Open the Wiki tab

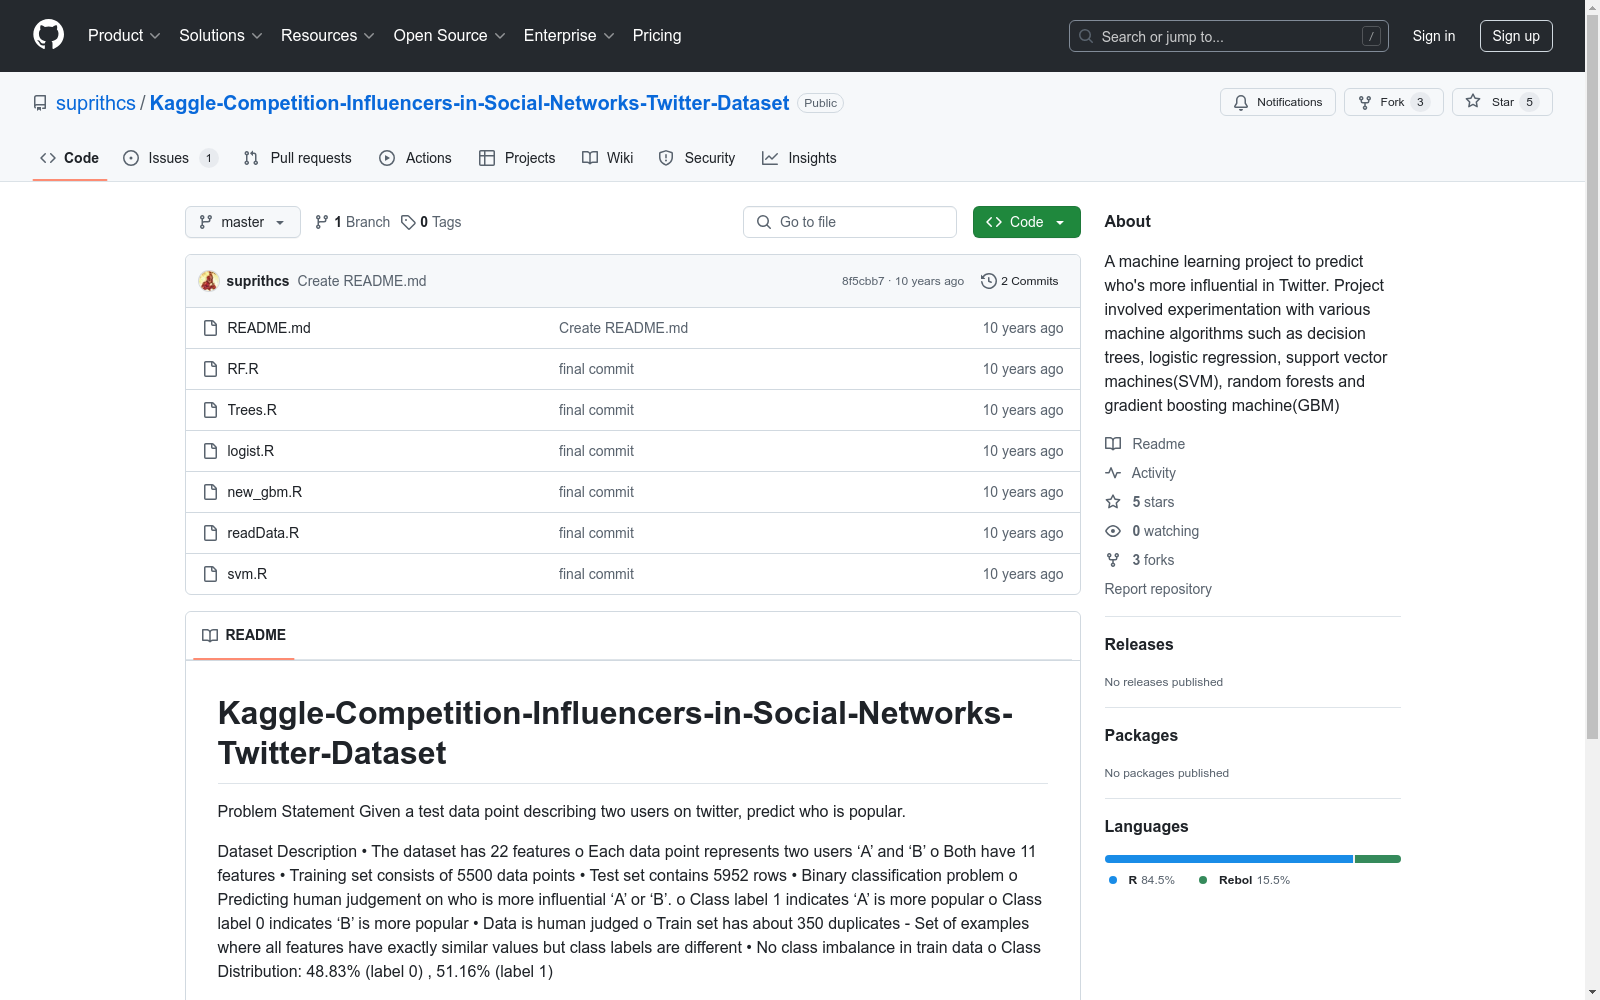[608, 158]
